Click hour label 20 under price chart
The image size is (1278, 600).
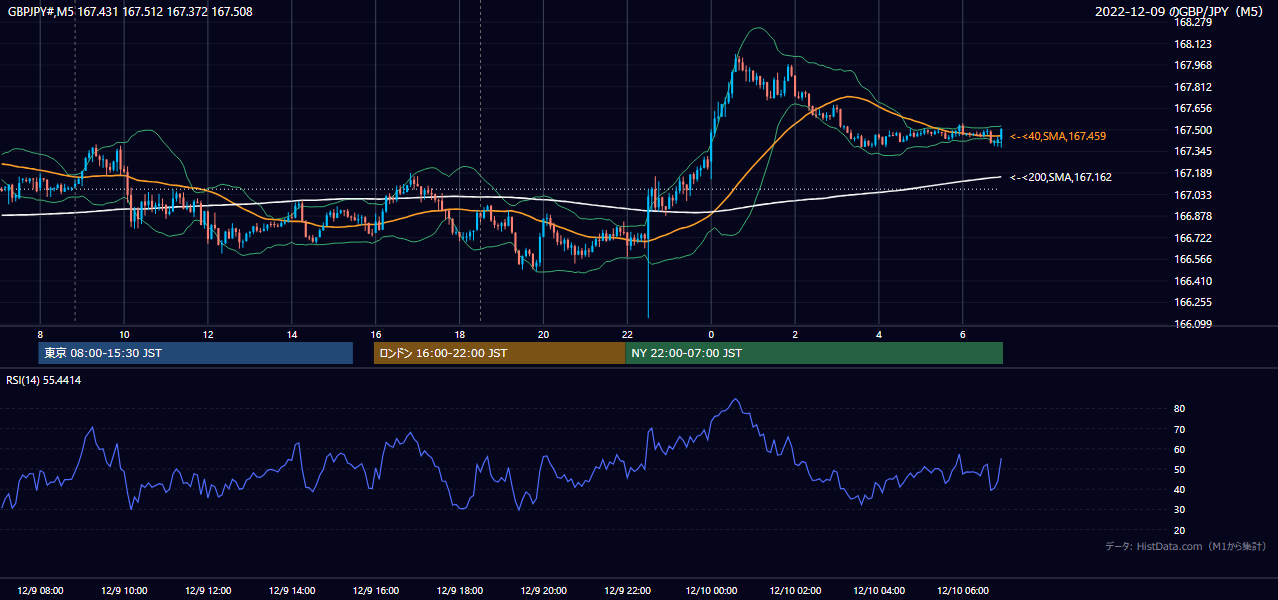tap(543, 334)
